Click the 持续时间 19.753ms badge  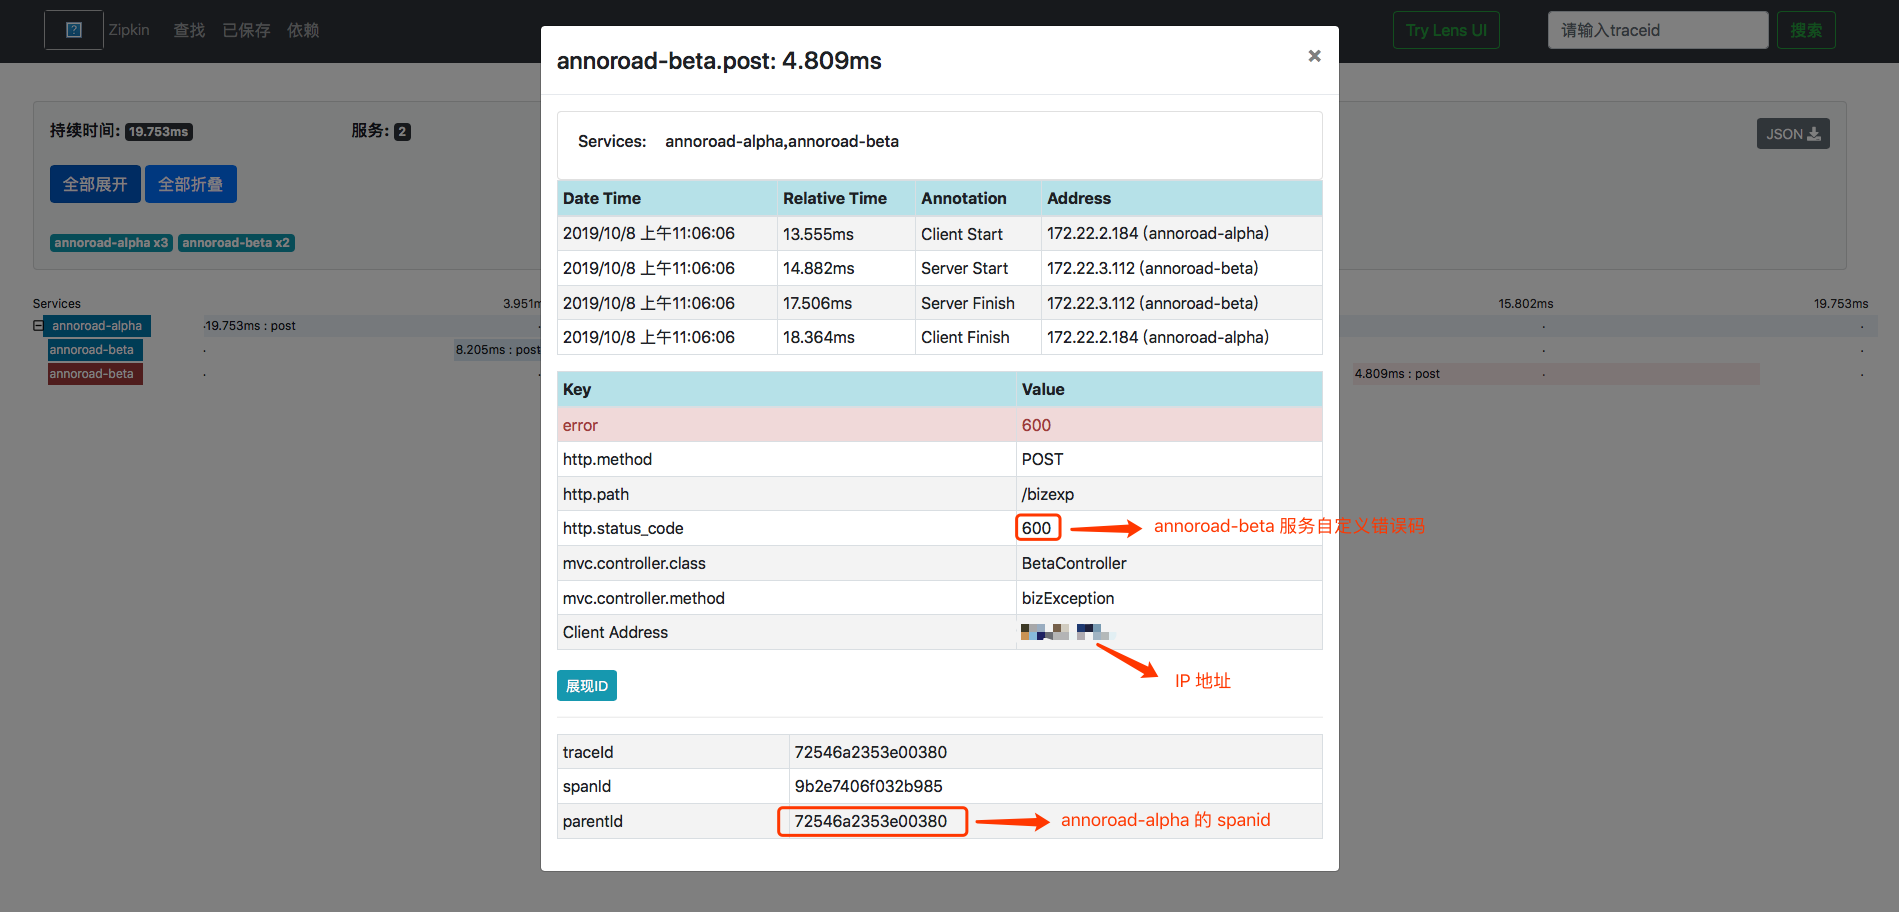point(159,132)
